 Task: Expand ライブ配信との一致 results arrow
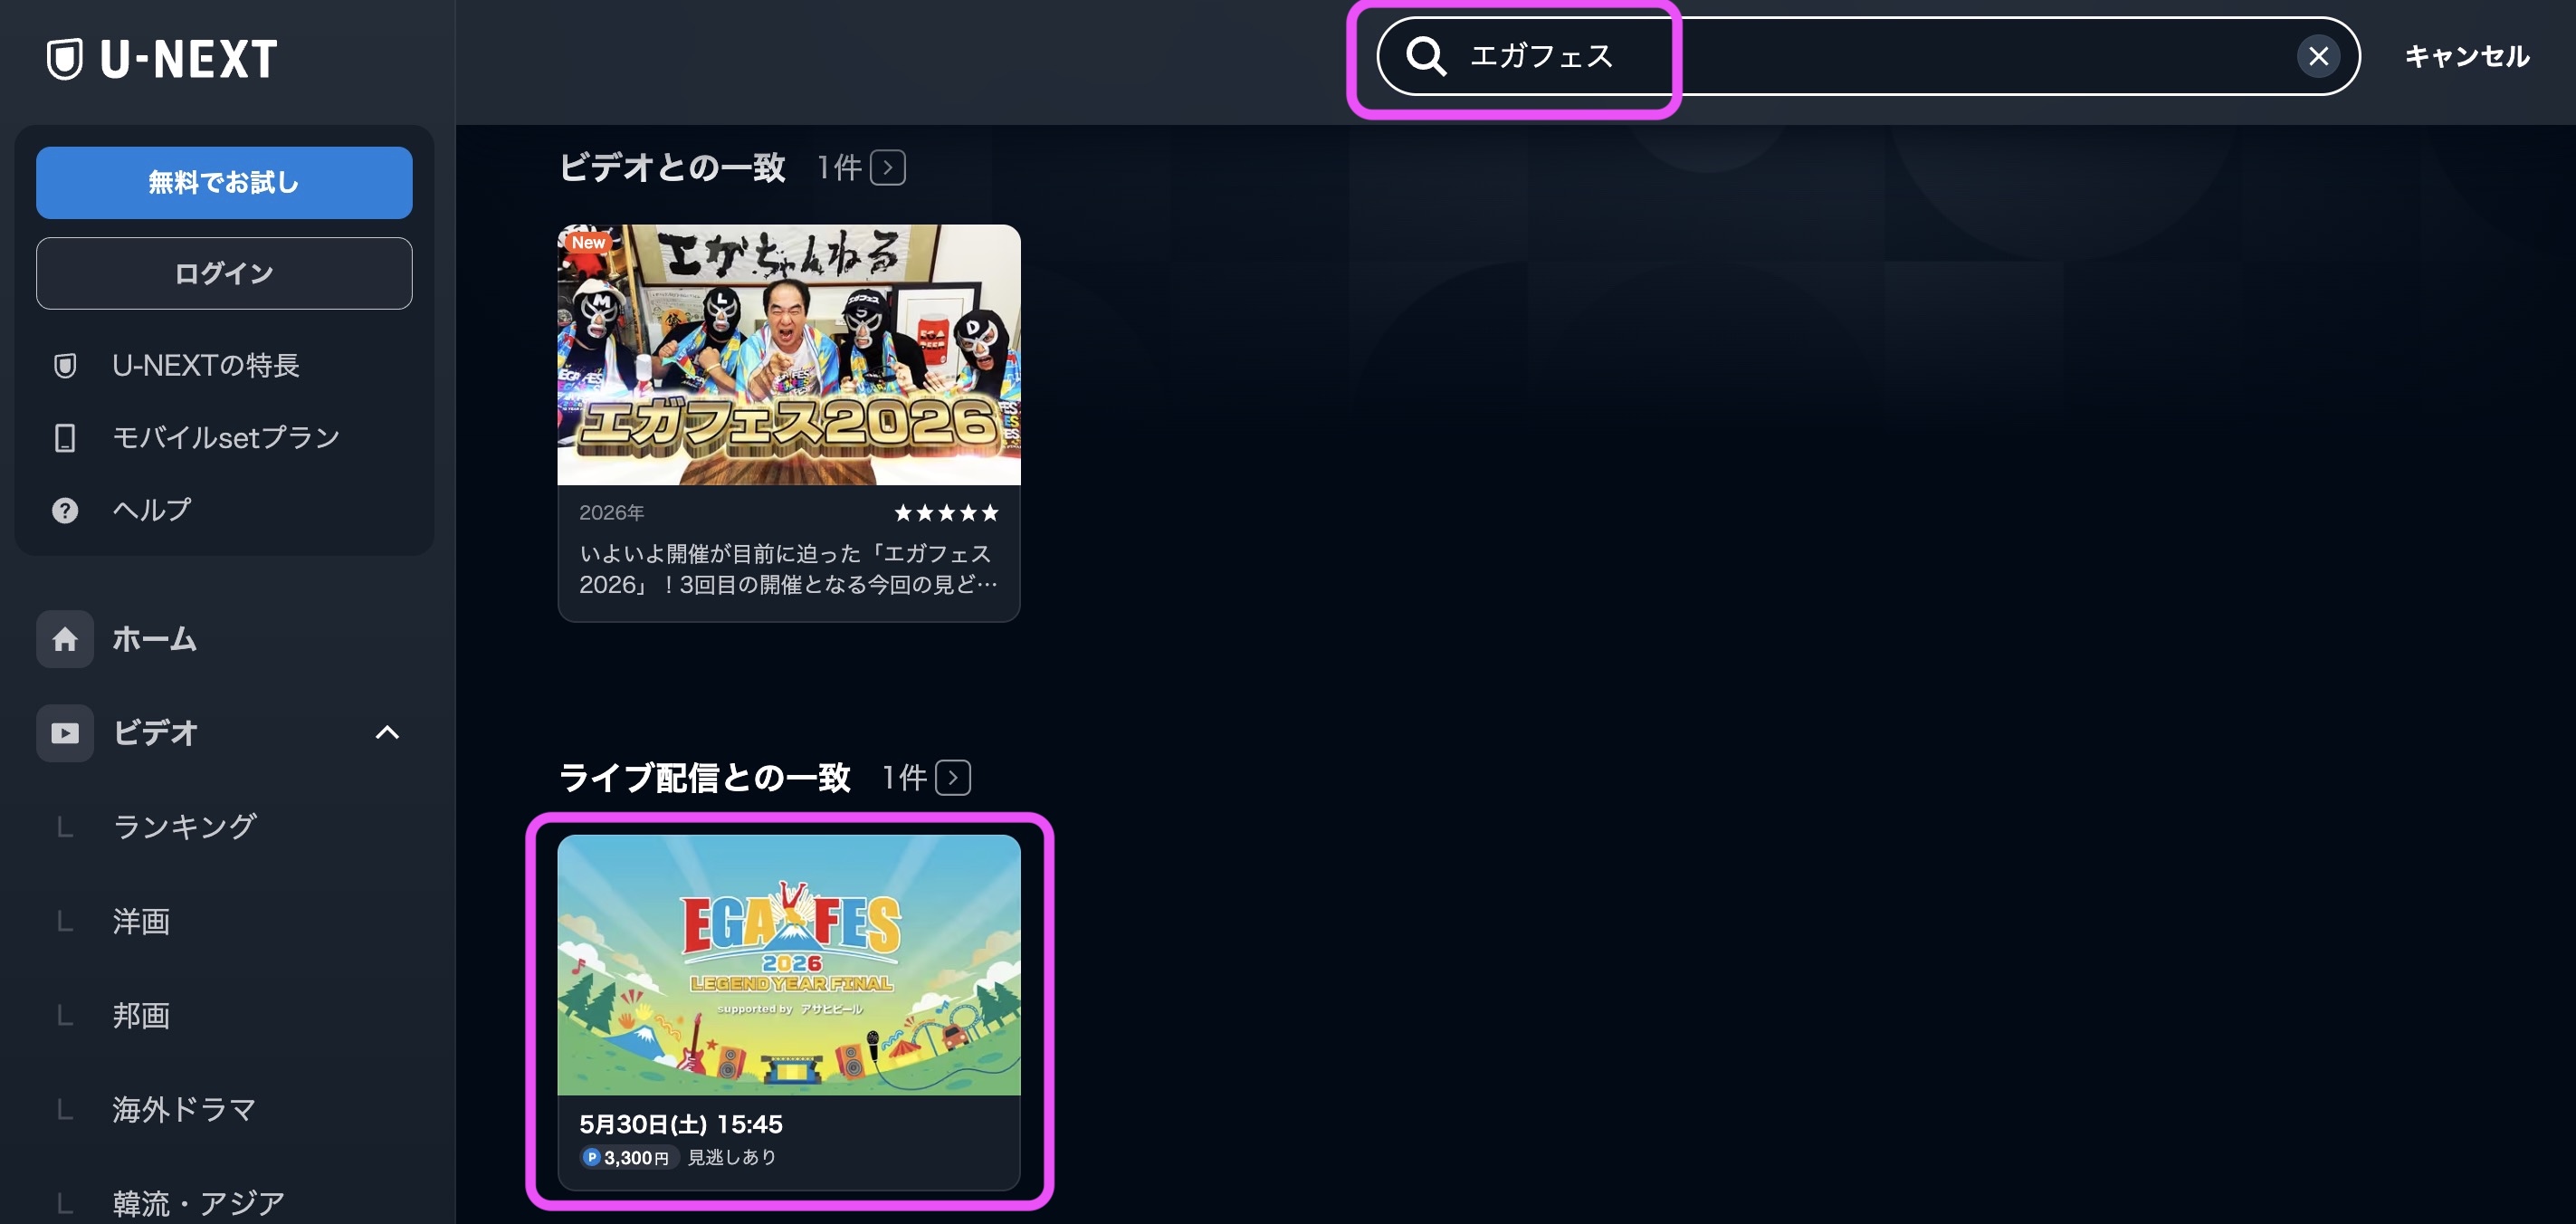pyautogui.click(x=953, y=778)
